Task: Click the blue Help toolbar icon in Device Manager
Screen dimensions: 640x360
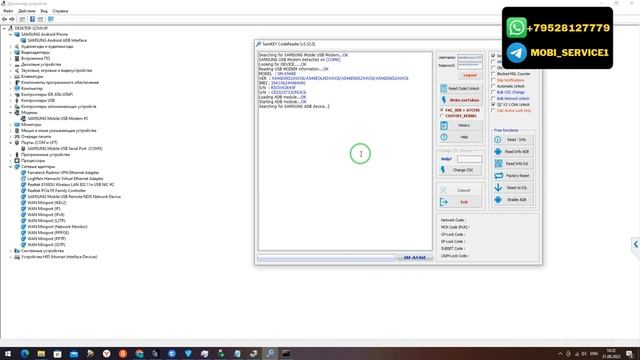Action: 32,19
